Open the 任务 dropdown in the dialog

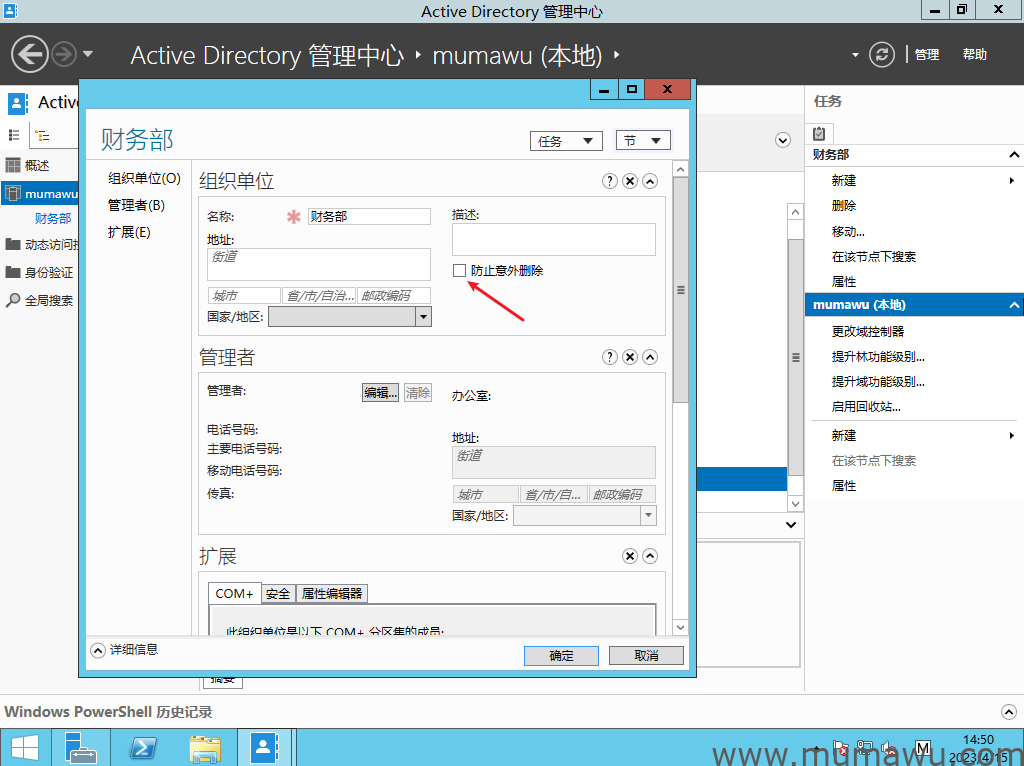[566, 140]
